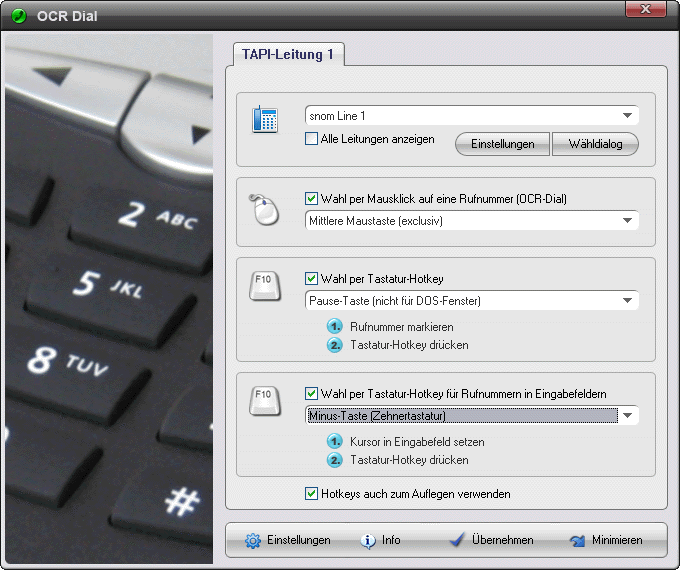Toggle 'Wahl per Mausklick auf eine Rufnummer' checkbox
The image size is (680, 570).
click(x=312, y=198)
